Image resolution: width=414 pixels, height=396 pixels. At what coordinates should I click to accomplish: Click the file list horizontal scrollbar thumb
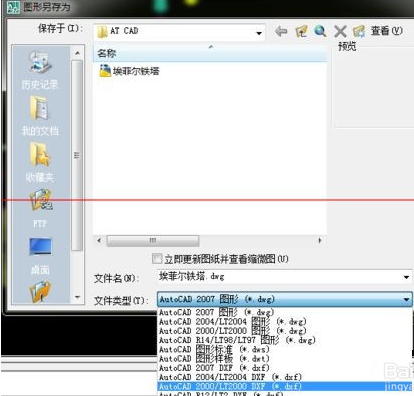(153, 240)
